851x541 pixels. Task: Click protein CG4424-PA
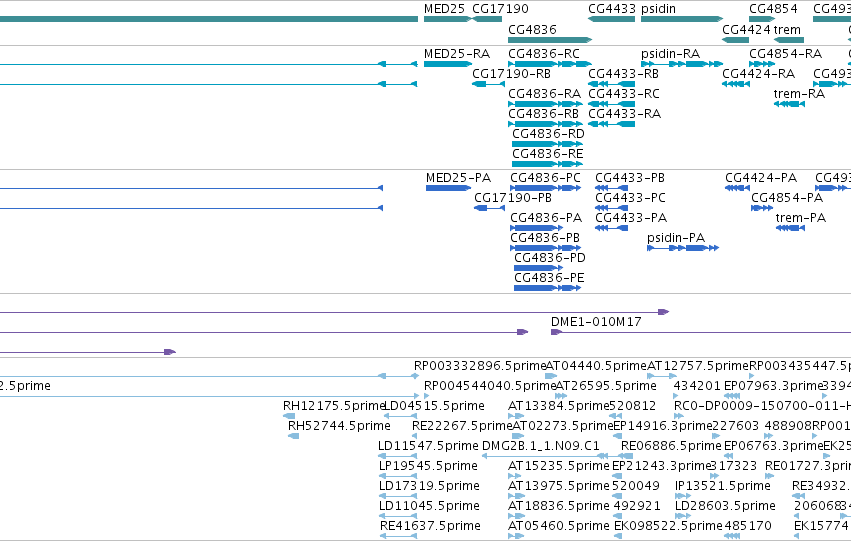737,188
